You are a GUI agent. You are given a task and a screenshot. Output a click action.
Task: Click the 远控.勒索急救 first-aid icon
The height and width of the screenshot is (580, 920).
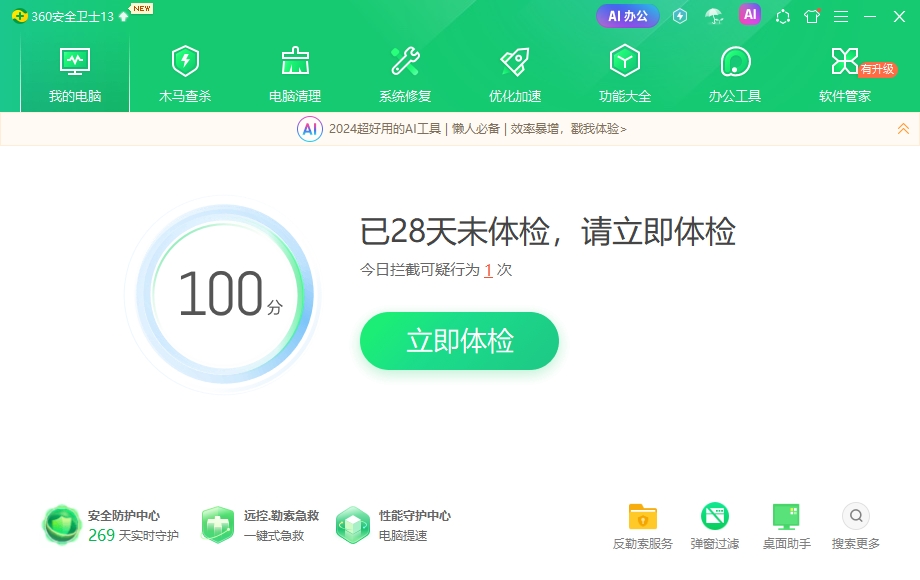tap(218, 525)
